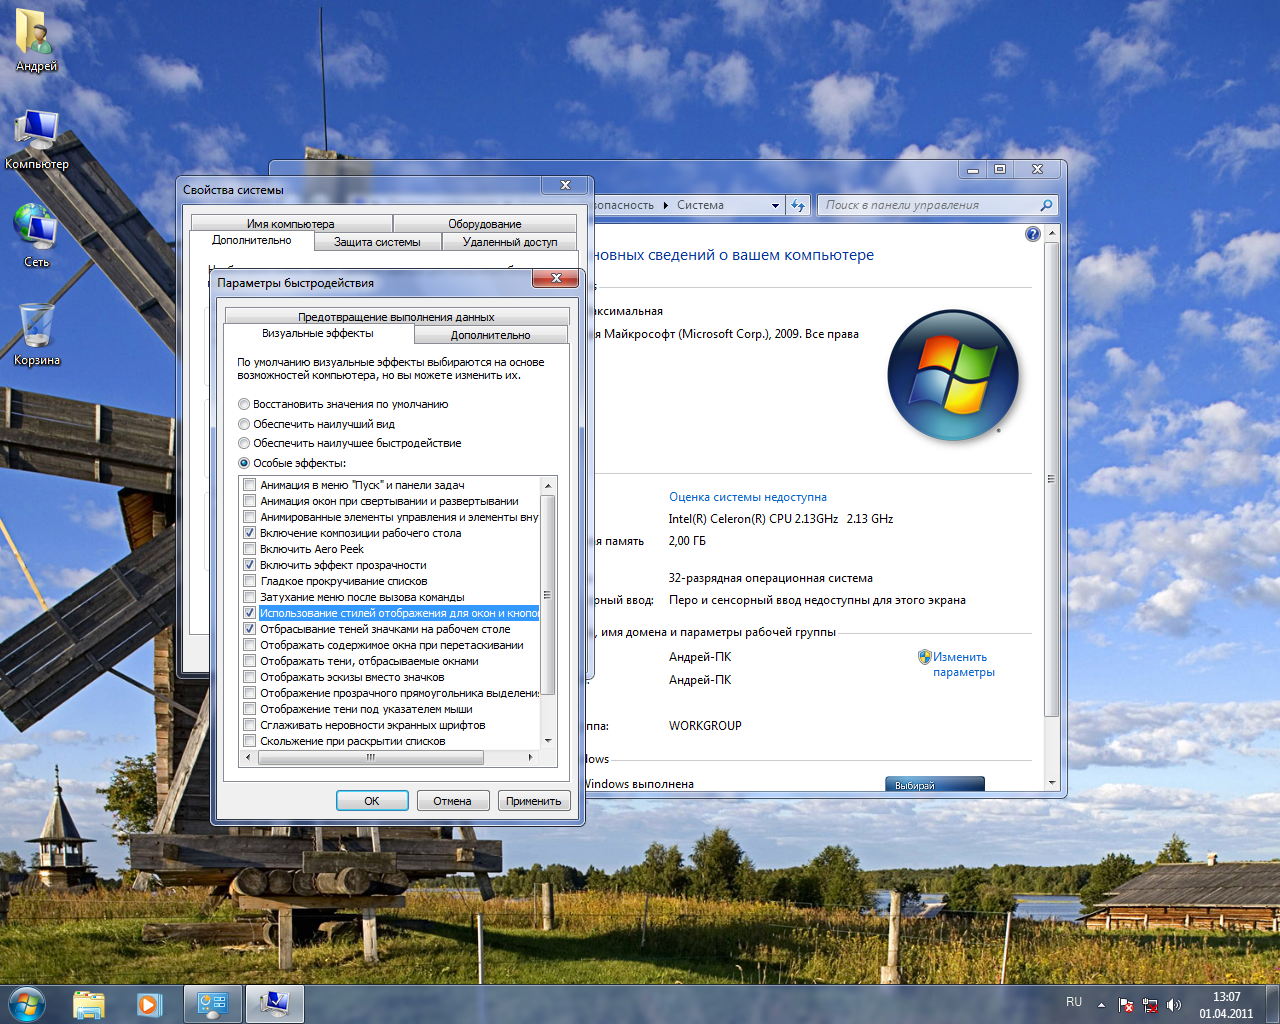Open volume speaker tray icon
1280x1024 pixels.
coord(1174,1005)
